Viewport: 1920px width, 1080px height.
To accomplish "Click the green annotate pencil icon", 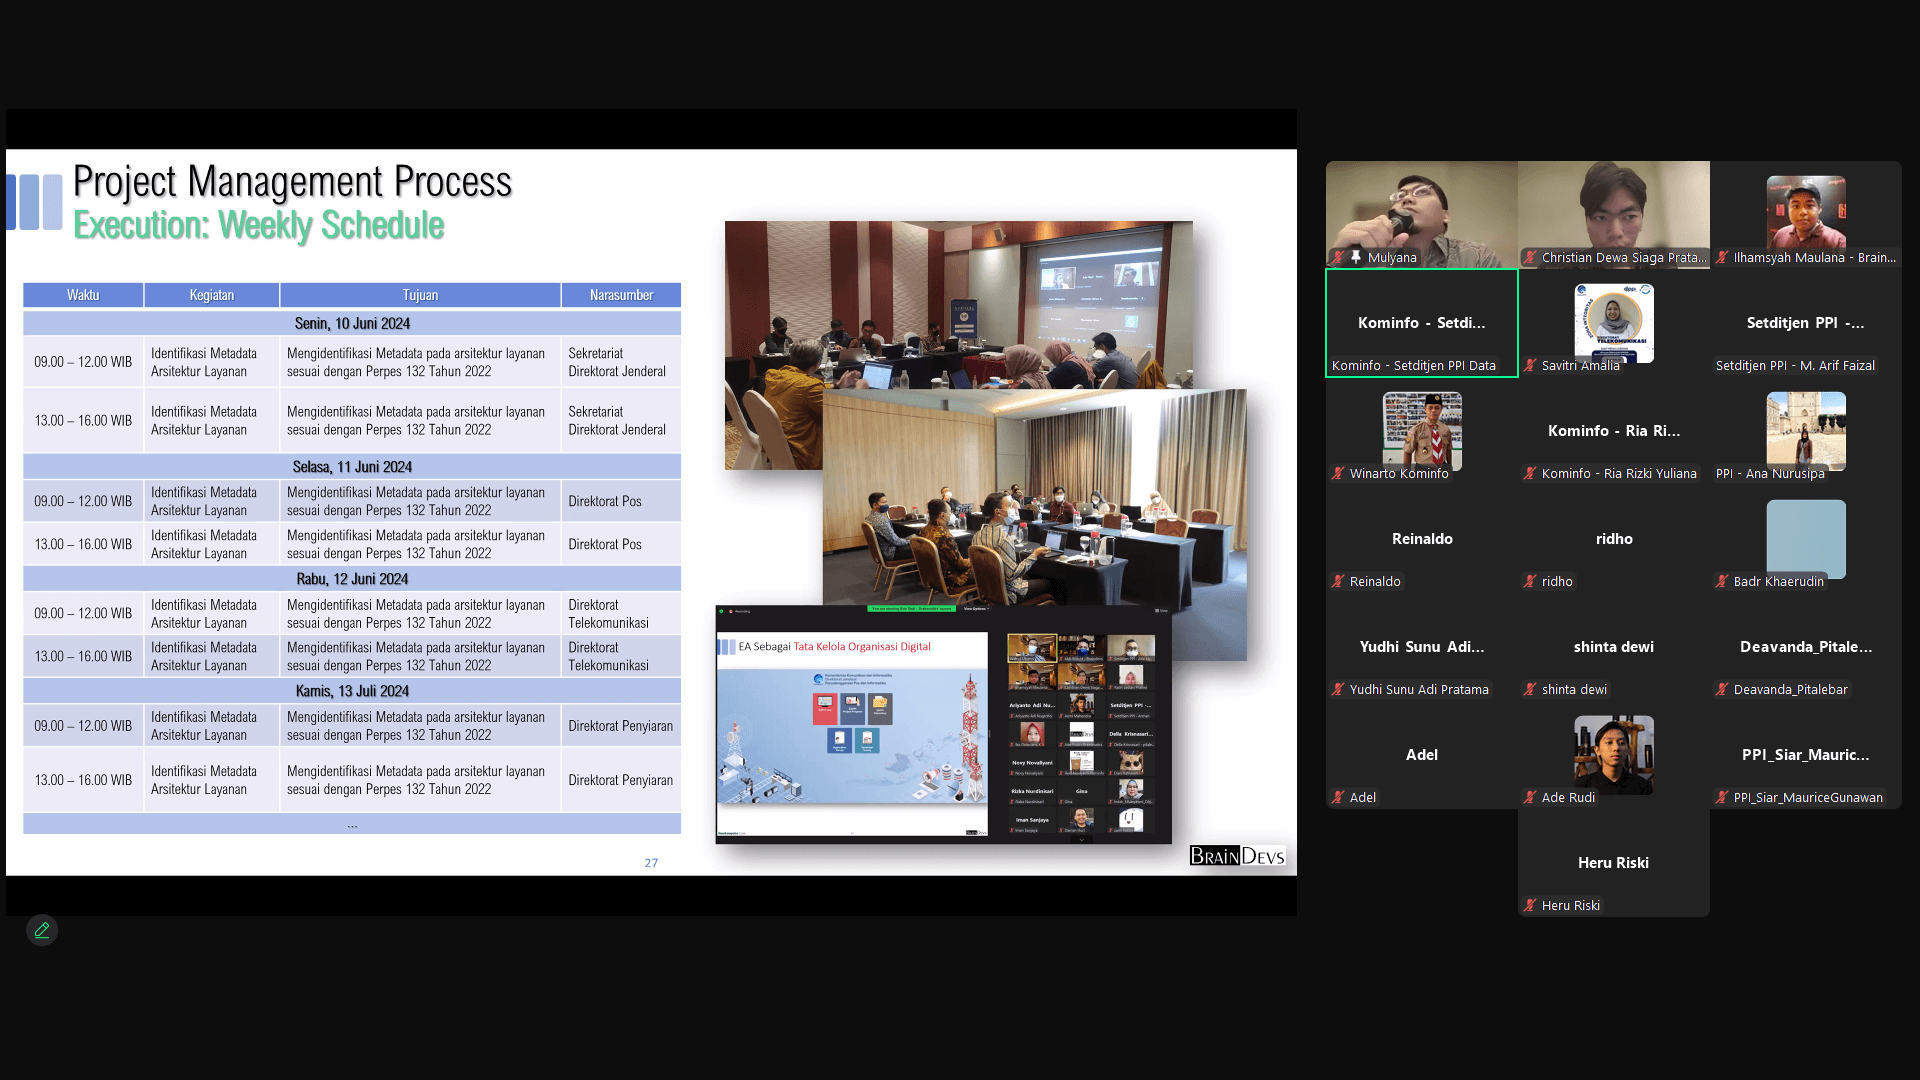I will pyautogui.click(x=42, y=930).
